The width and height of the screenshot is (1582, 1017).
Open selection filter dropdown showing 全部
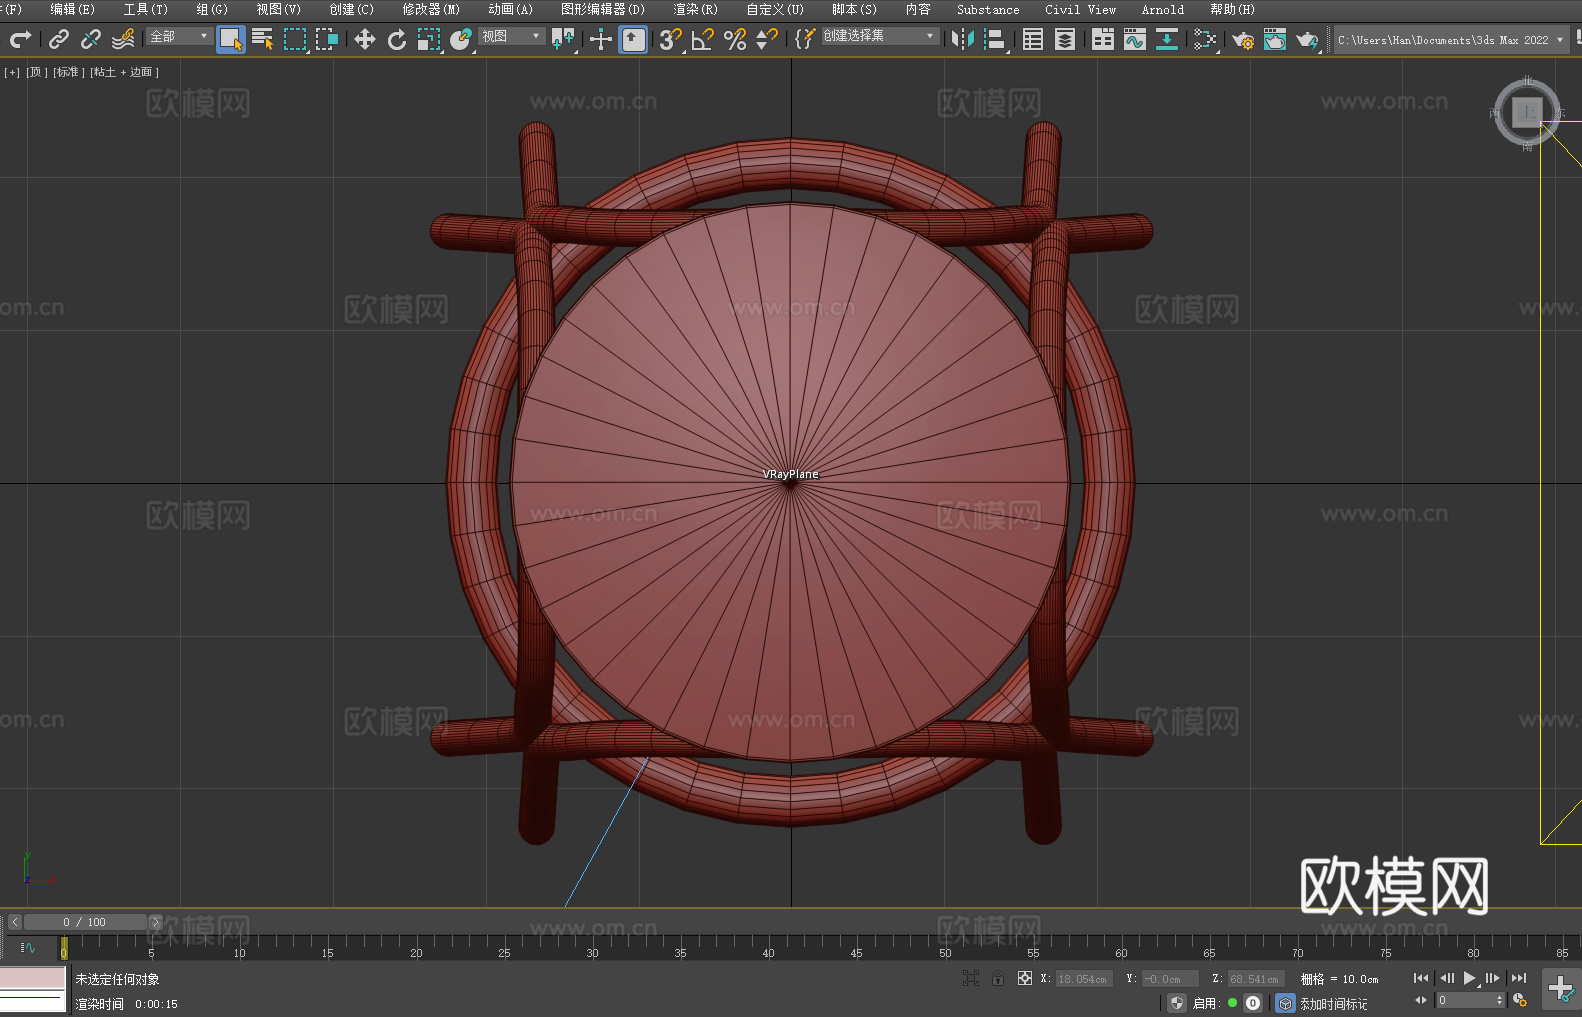[x=179, y=36]
